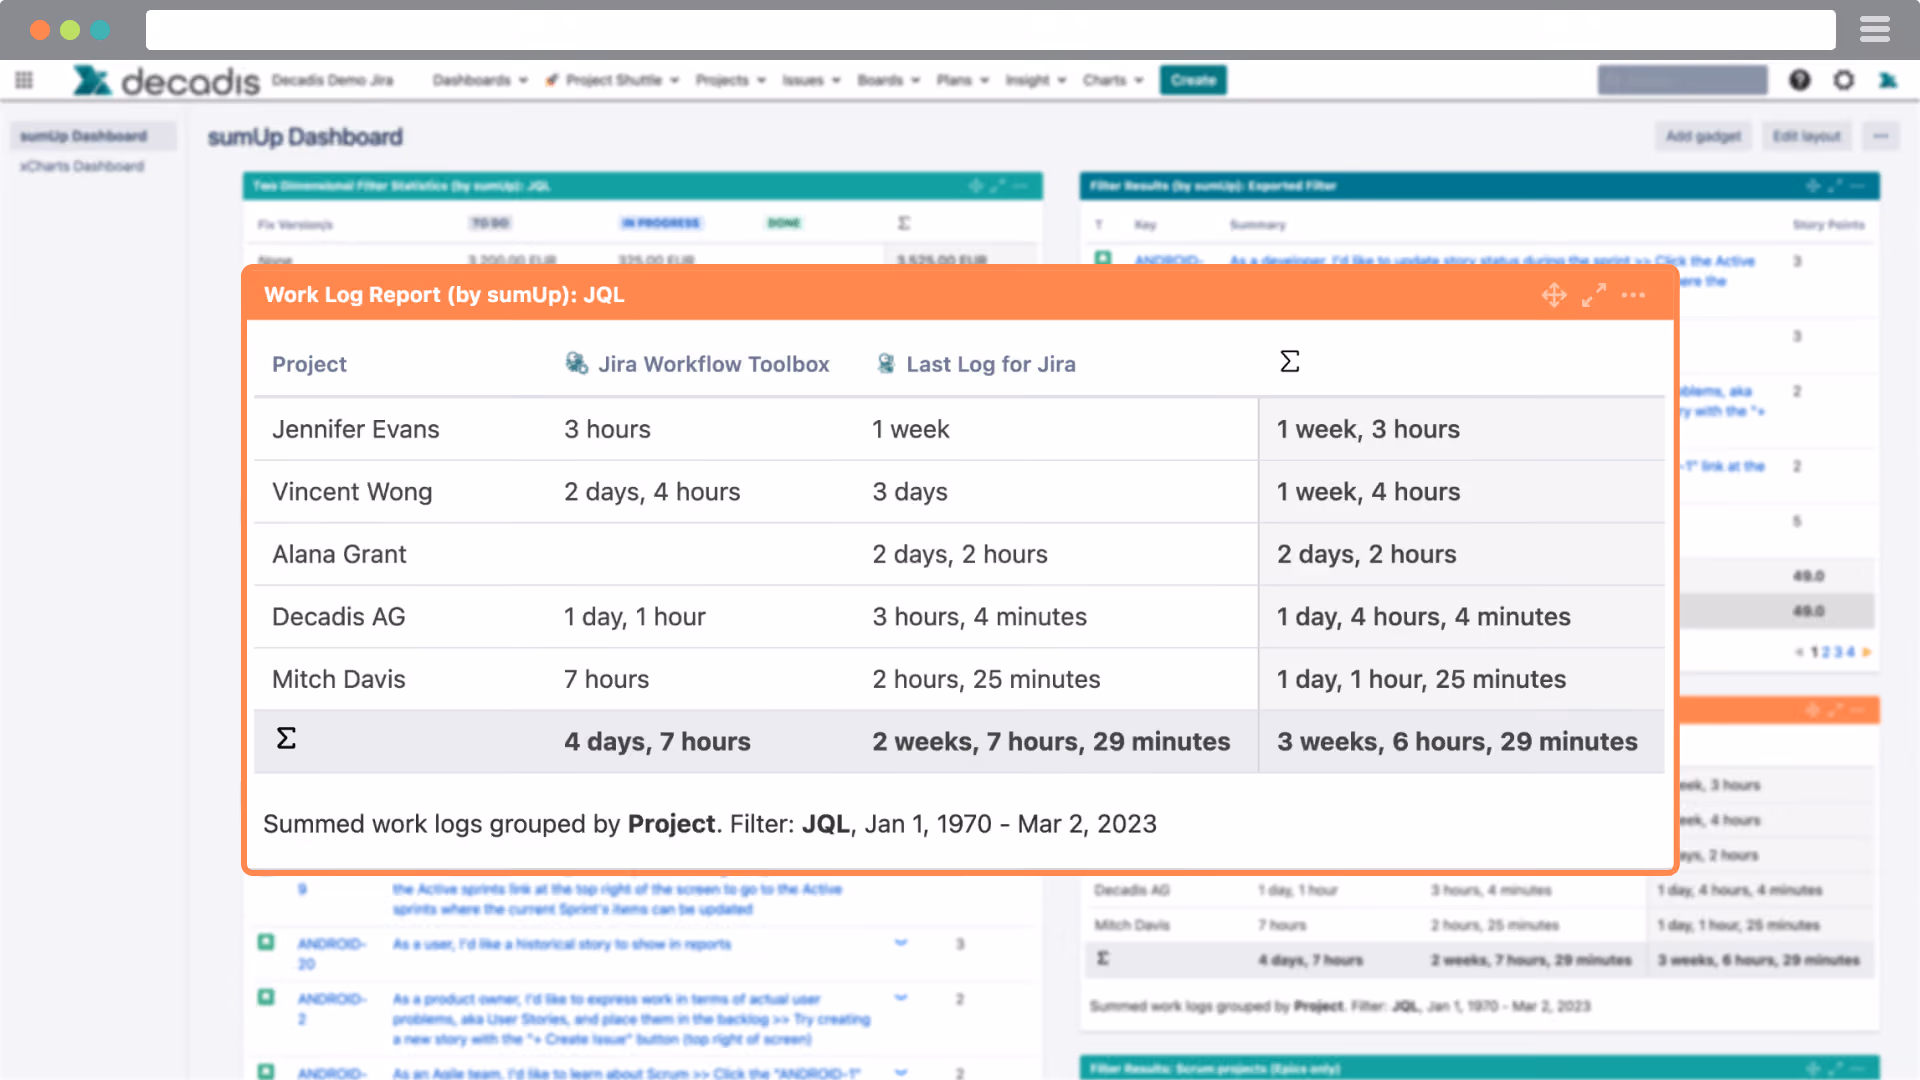Click the sumUp Dashboard page title
1920x1080 pixels.
pos(305,137)
